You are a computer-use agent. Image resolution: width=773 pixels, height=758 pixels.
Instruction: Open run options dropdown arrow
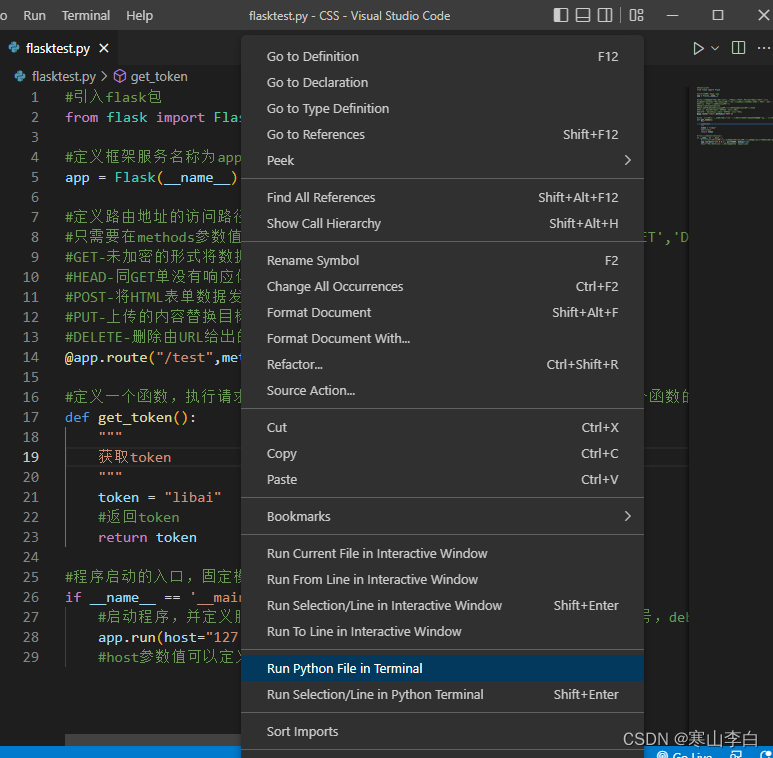pyautogui.click(x=715, y=48)
